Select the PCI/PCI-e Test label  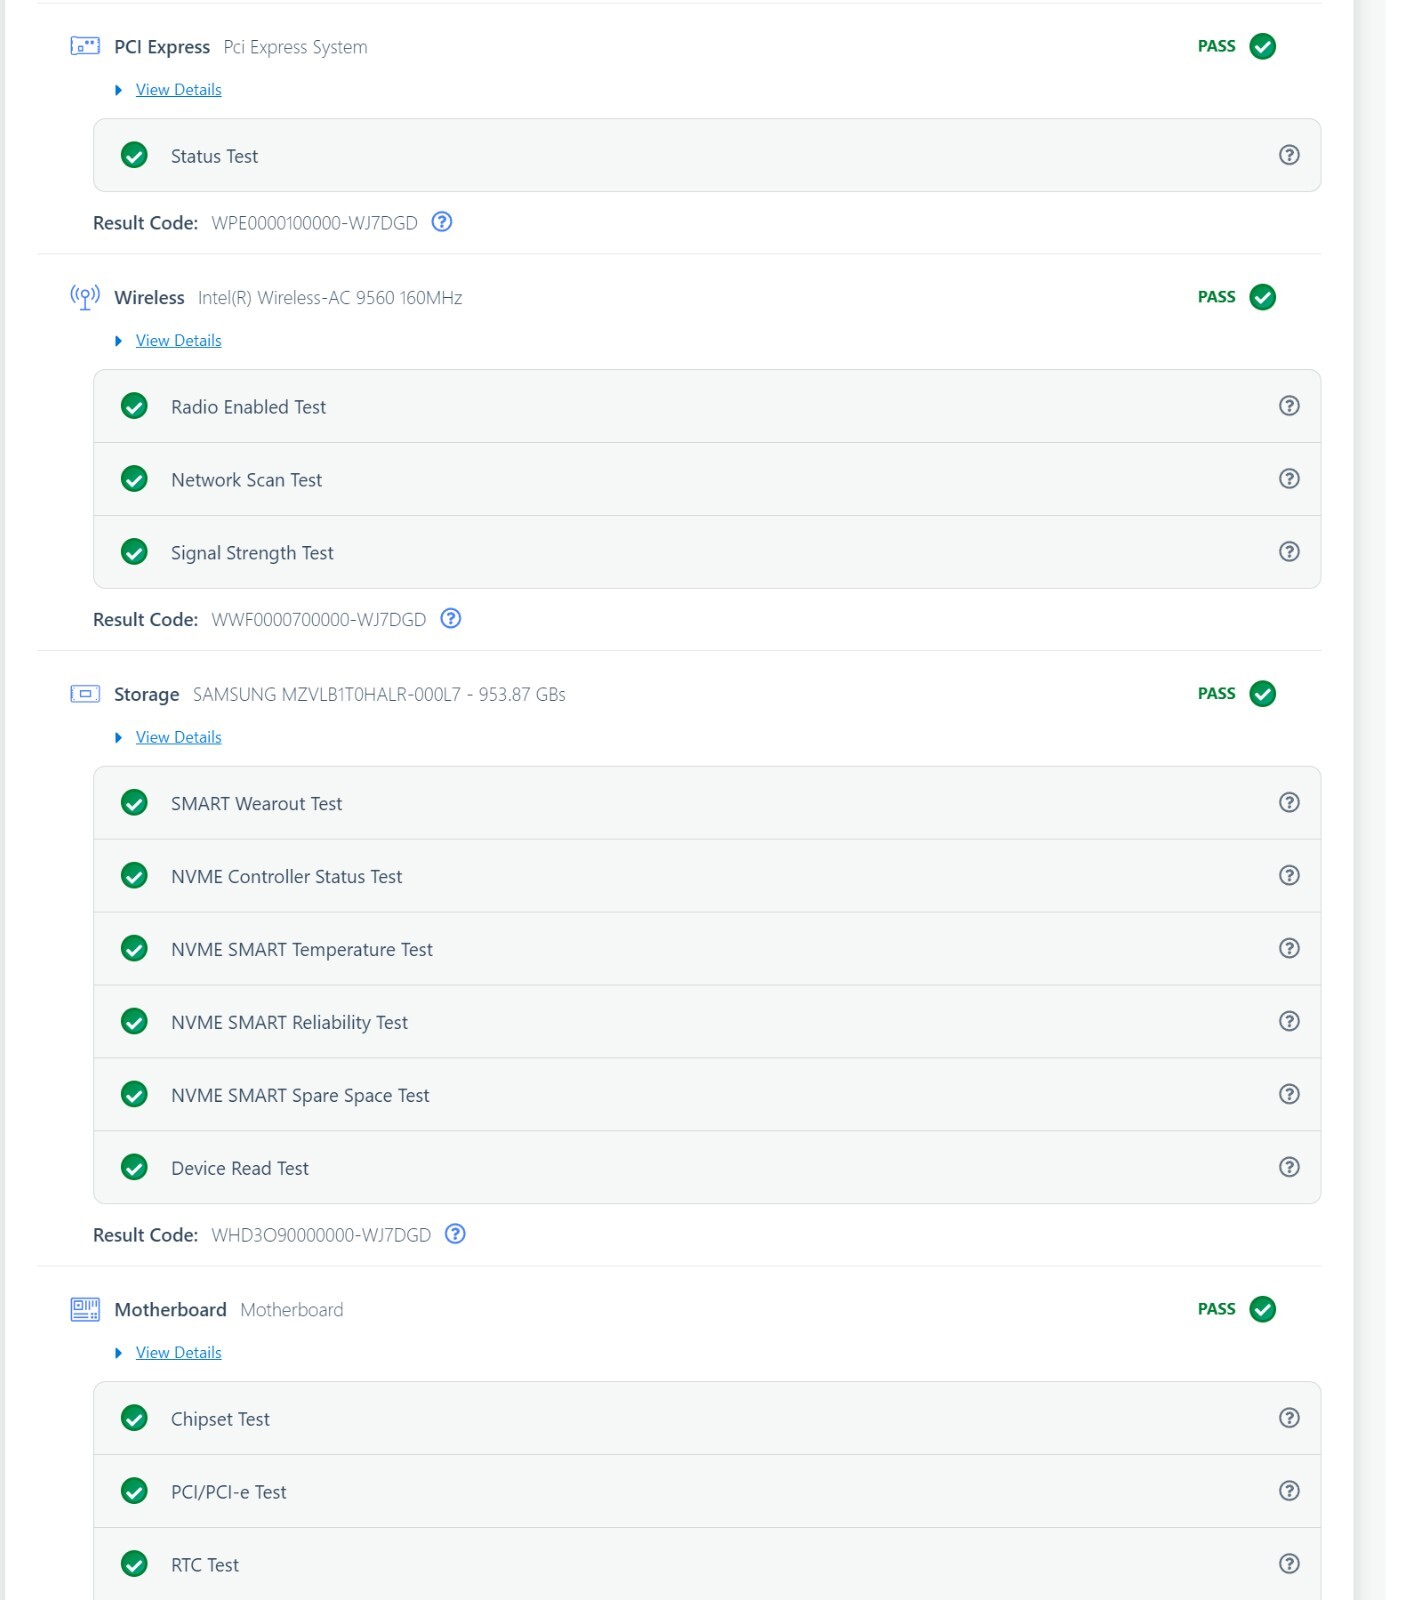(x=228, y=1492)
